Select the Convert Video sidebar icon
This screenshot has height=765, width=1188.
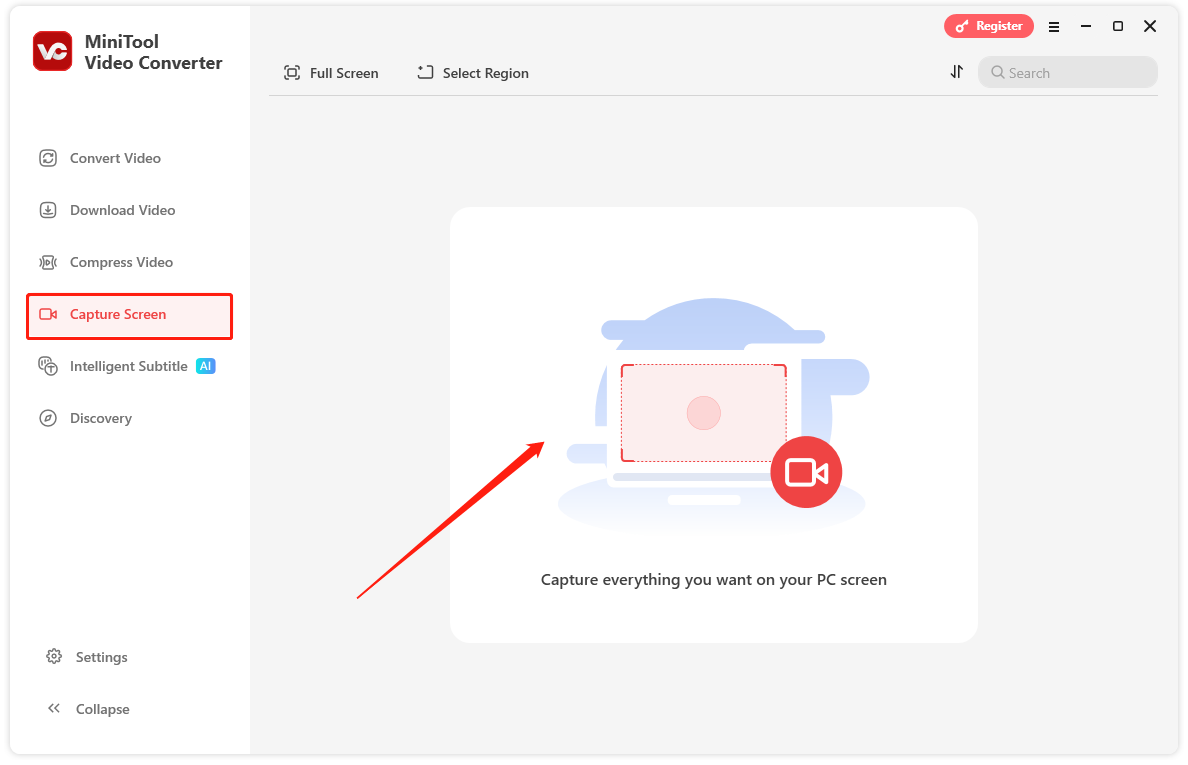pyautogui.click(x=48, y=158)
